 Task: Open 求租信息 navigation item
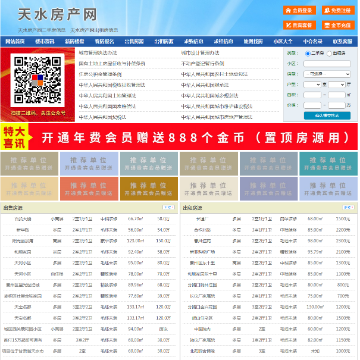point(223,42)
